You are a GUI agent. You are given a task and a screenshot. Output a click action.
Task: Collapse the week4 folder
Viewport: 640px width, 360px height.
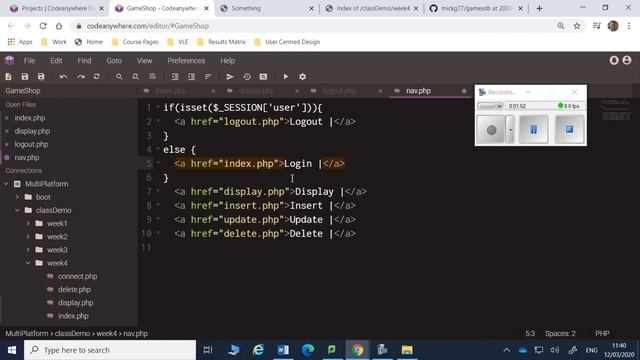click(28, 263)
